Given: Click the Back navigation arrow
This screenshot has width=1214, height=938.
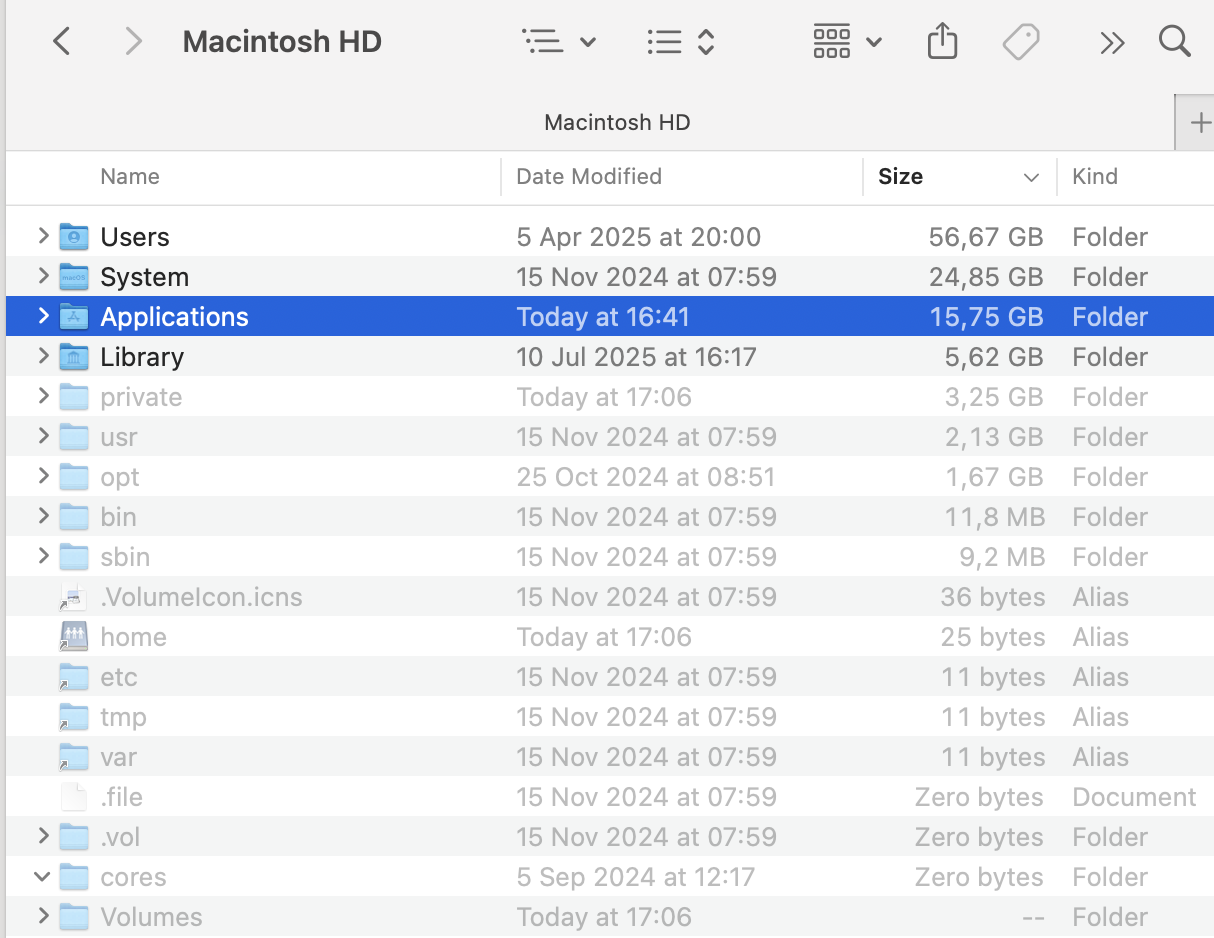Looking at the screenshot, I should [62, 42].
